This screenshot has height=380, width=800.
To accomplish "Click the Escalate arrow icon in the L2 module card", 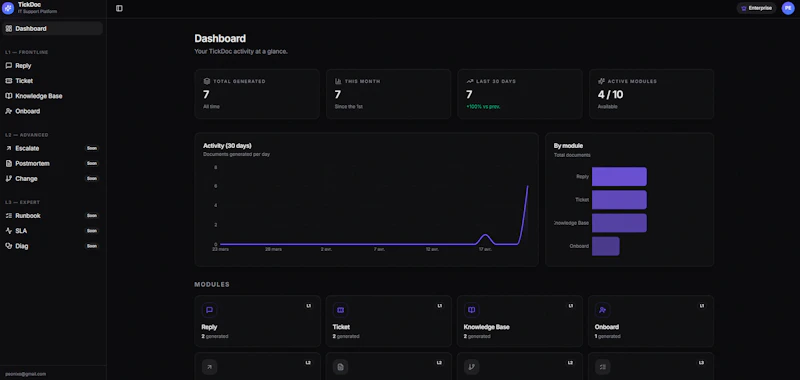I will [209, 367].
